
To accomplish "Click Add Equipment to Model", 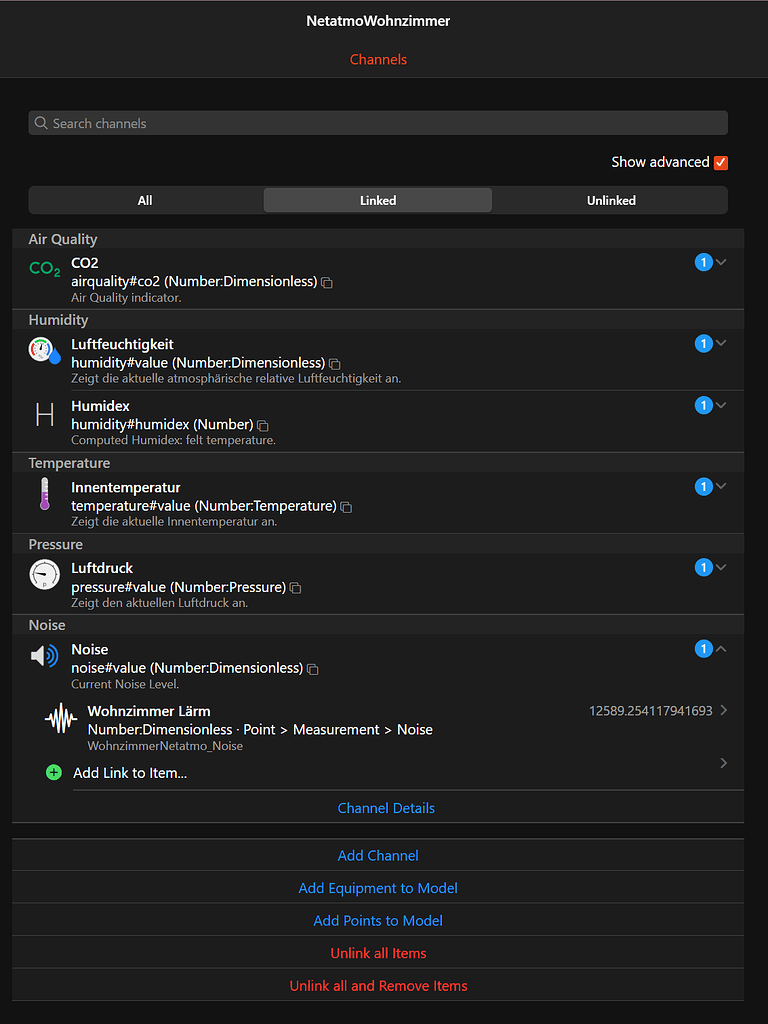I will (x=378, y=887).
